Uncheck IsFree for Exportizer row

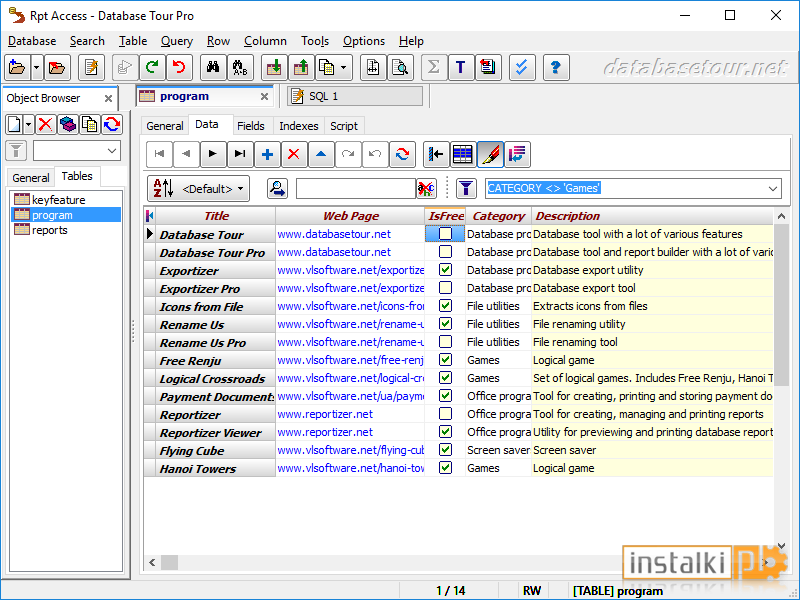pos(445,270)
